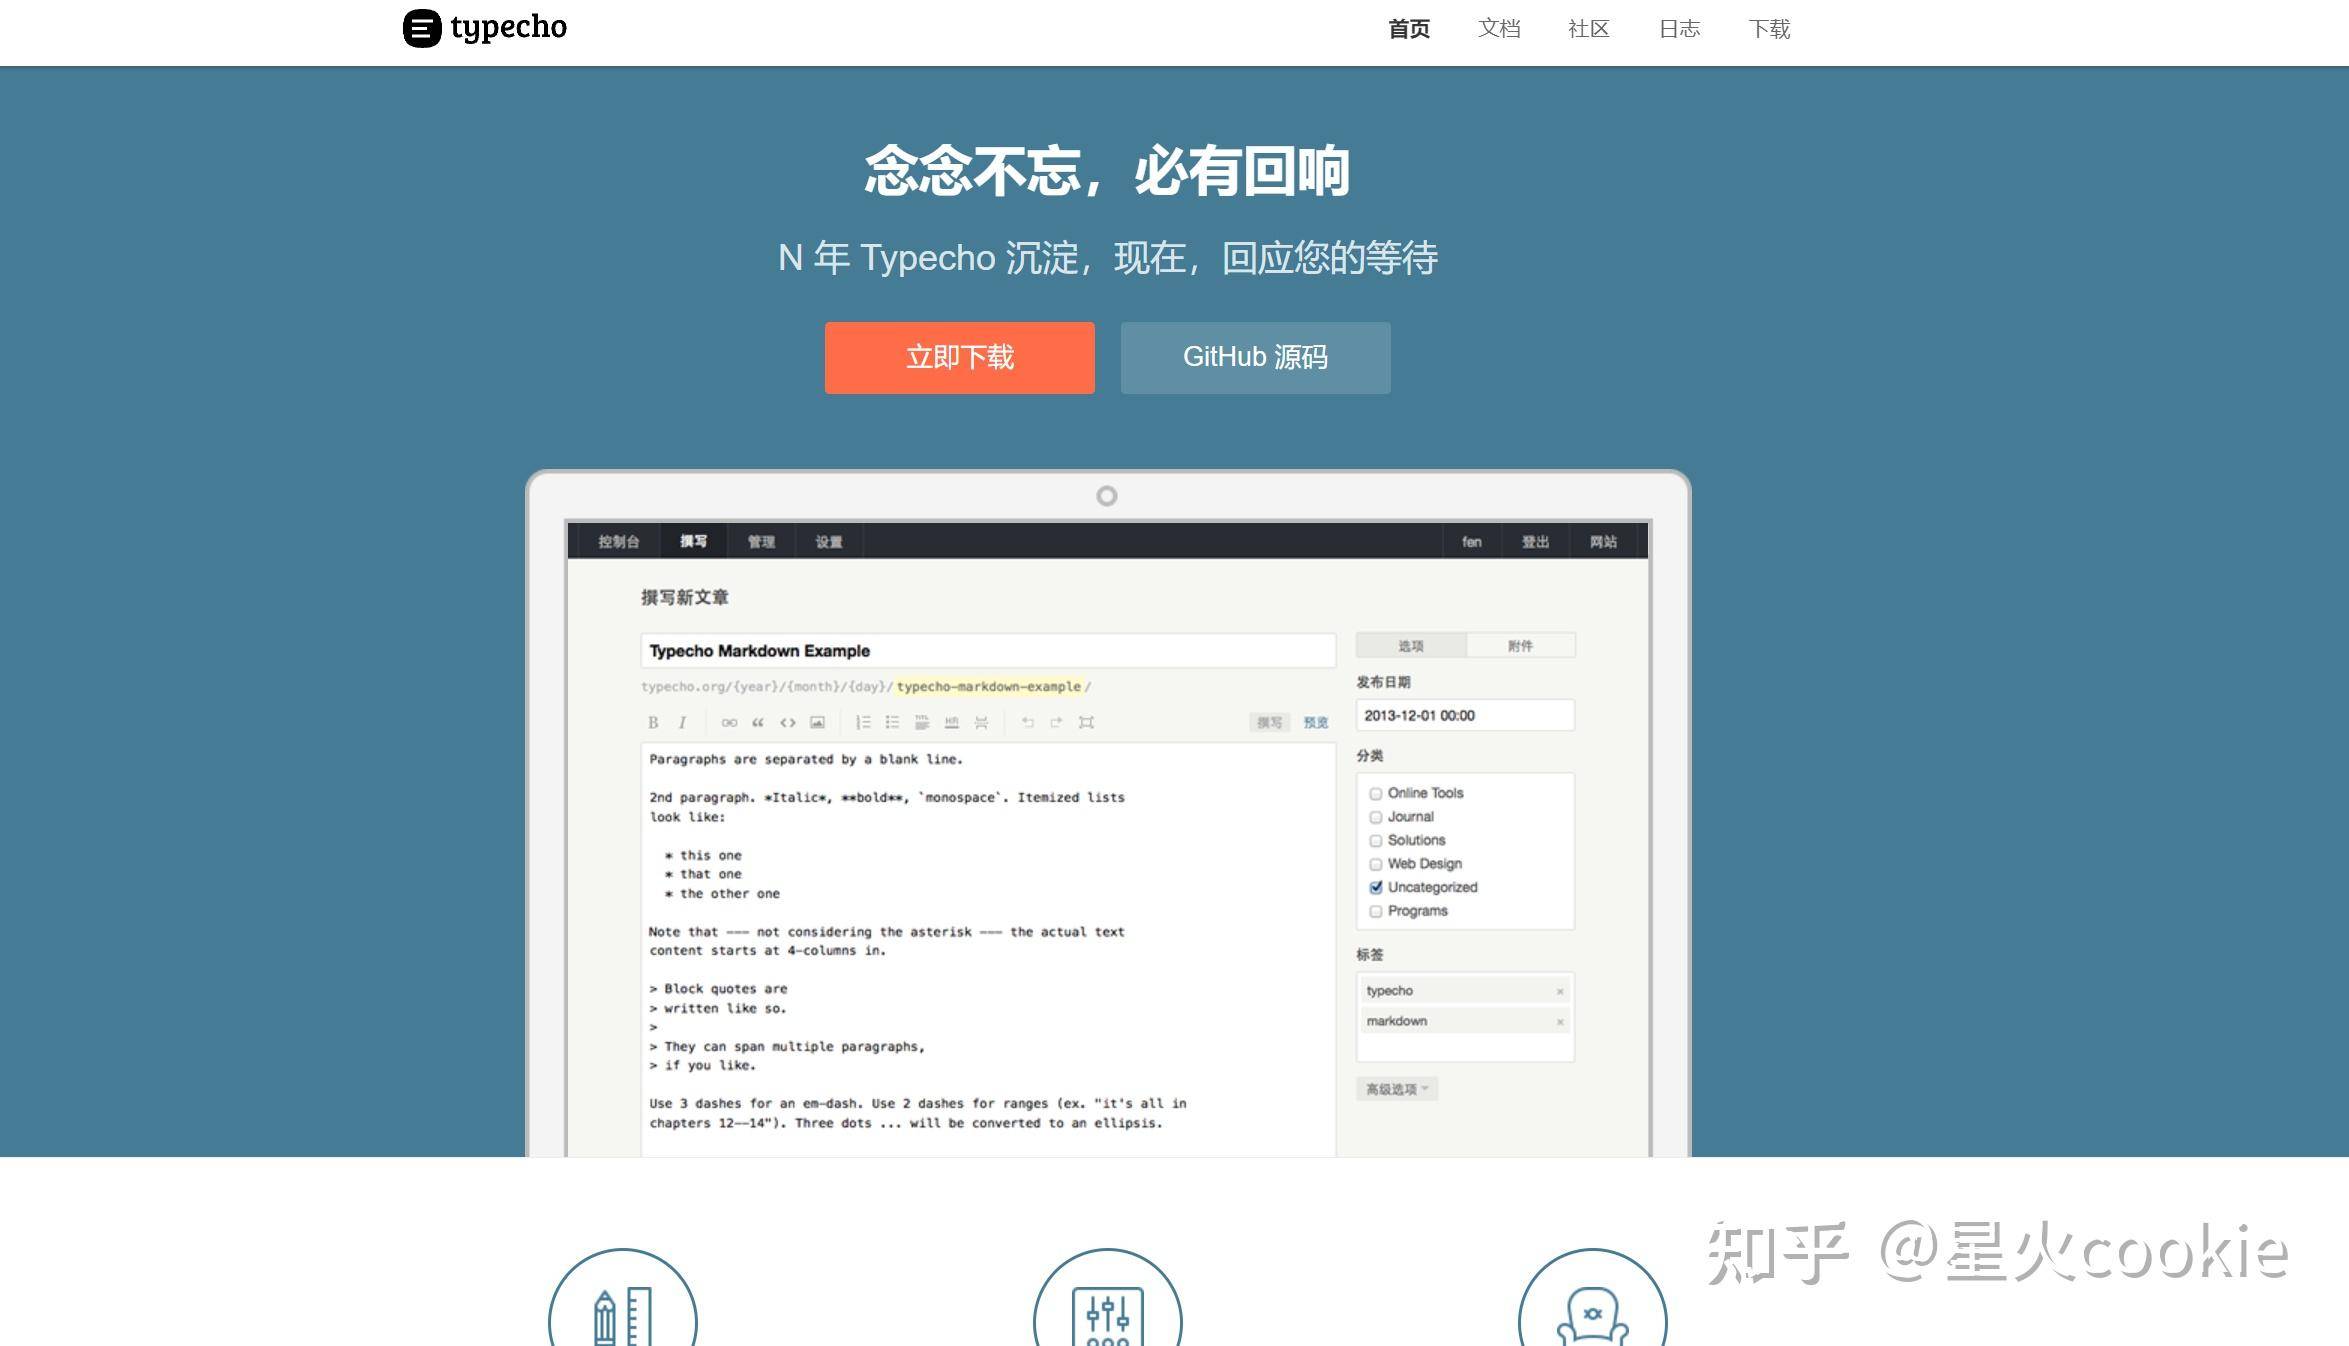Screen dimensions: 2349x1346
Task: Uncheck the Uncategorized category
Action: click(1376, 888)
